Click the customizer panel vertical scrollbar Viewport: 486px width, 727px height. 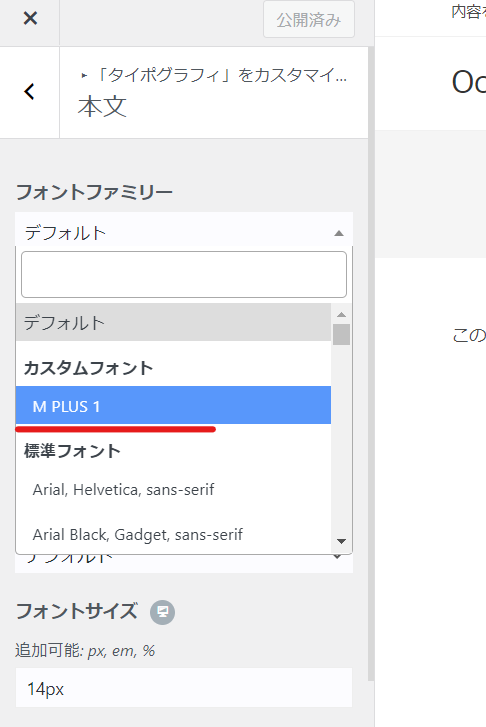(371, 364)
